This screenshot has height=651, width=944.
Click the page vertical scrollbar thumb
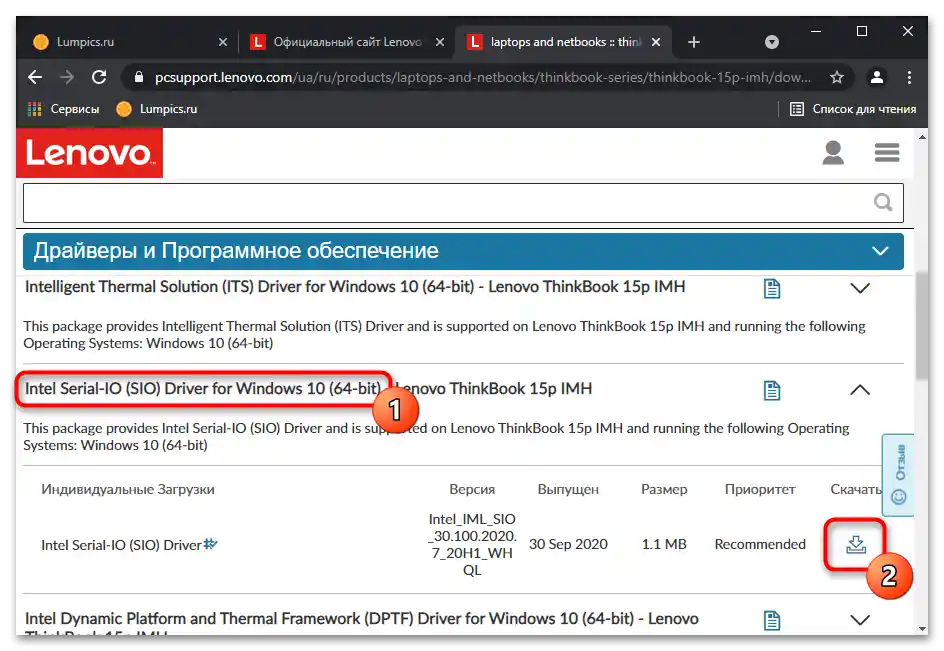click(x=921, y=325)
